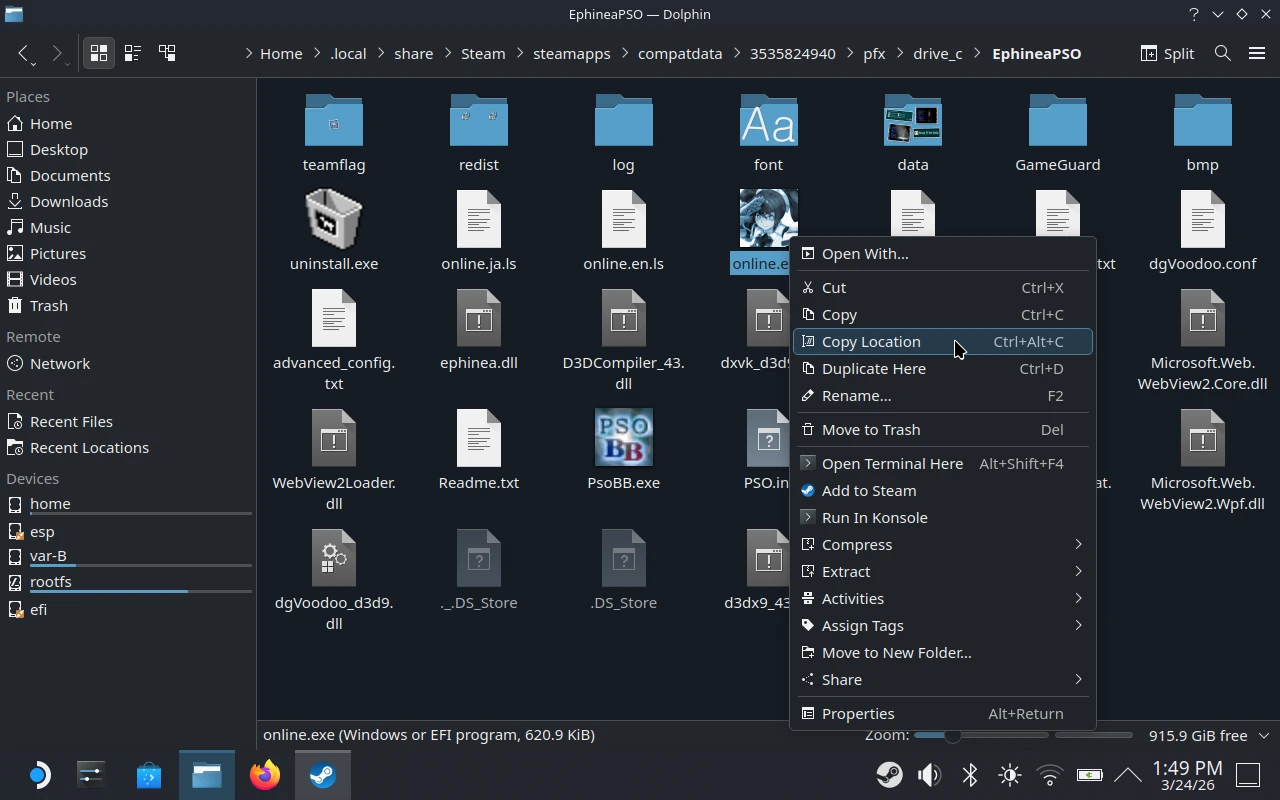The image size is (1280, 800).
Task: Switch to Compact view mode
Action: [x=132, y=53]
